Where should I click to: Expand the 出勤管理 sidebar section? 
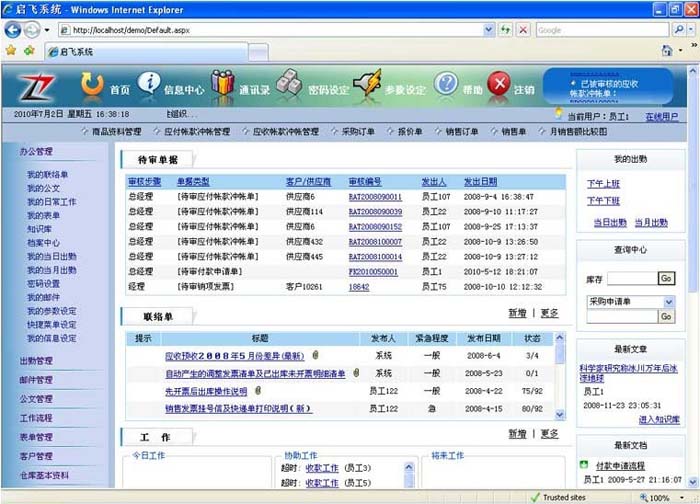(x=37, y=361)
